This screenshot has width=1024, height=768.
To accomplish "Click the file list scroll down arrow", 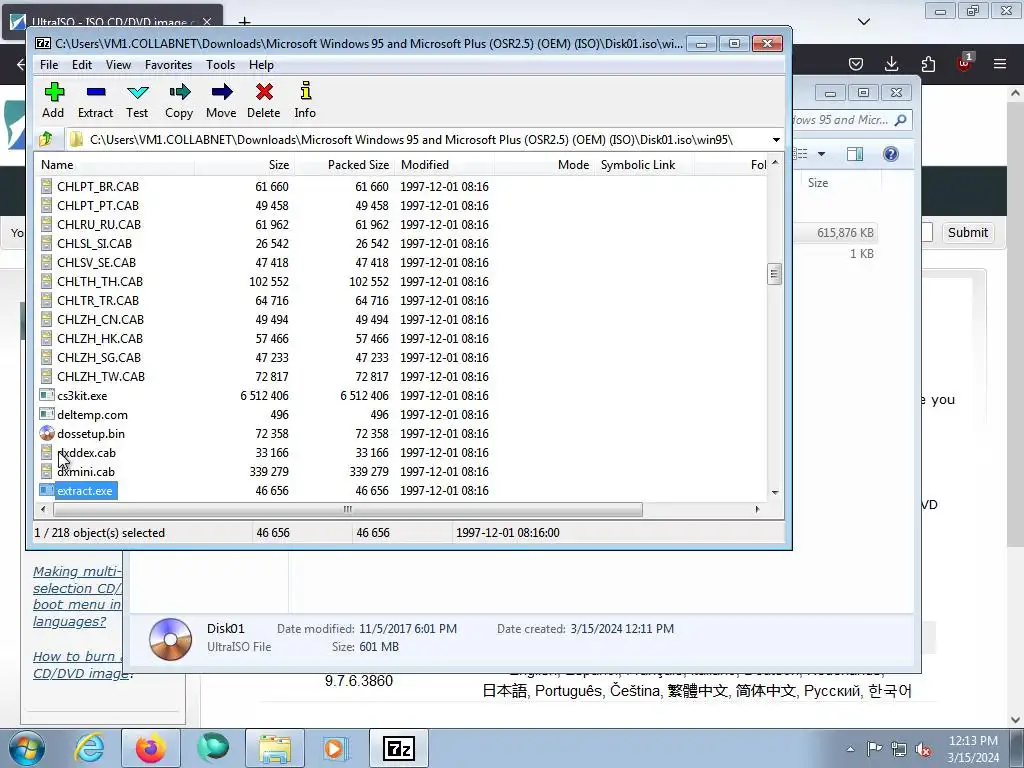I will tap(775, 492).
